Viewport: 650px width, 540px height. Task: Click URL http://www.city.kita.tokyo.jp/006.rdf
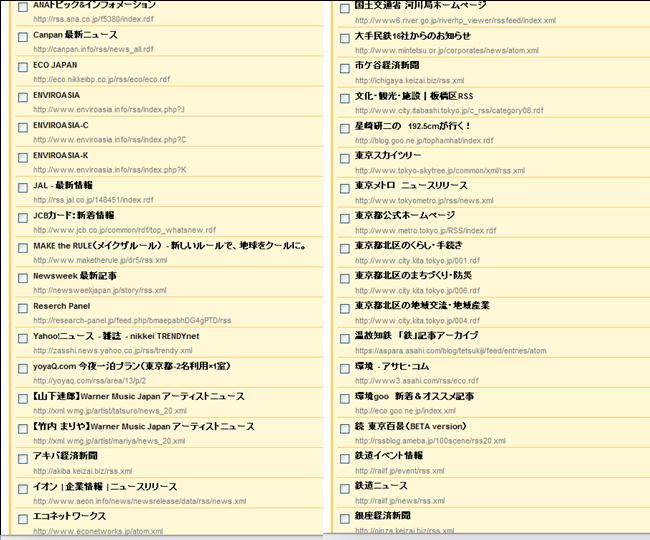click(x=417, y=291)
